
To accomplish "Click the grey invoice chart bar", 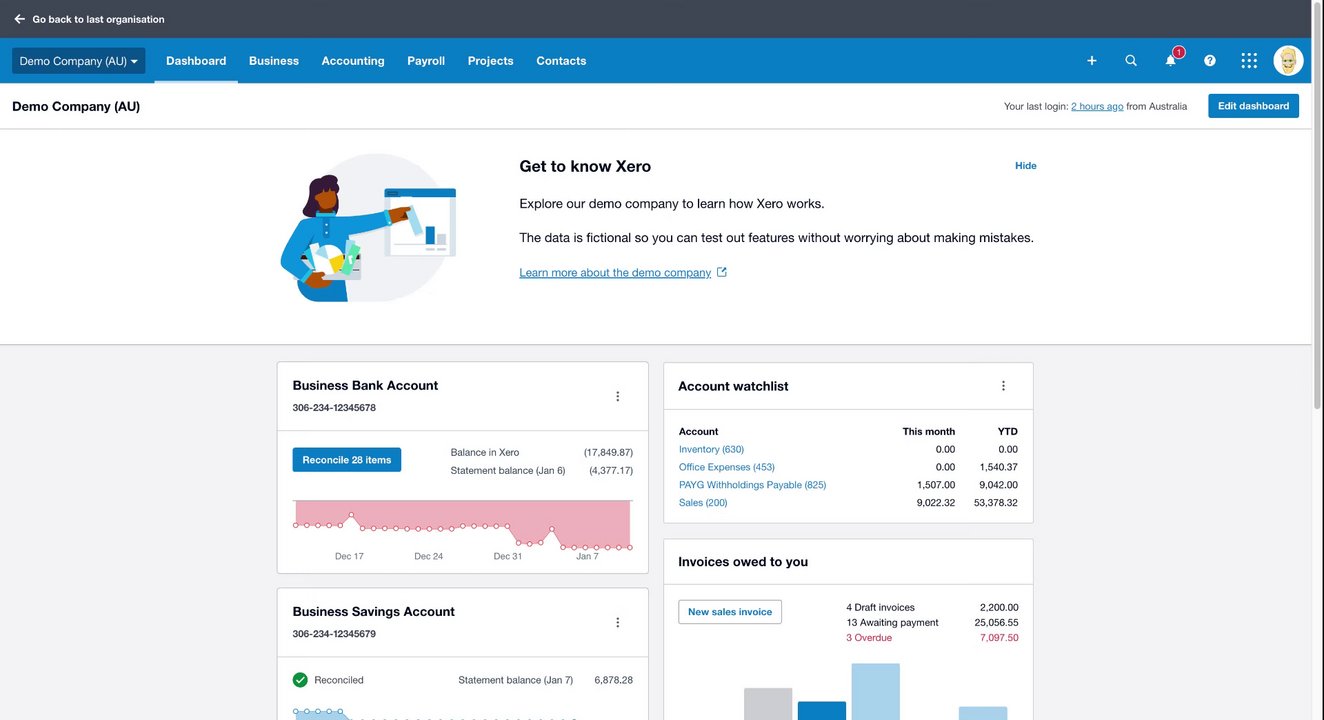I will click(768, 704).
